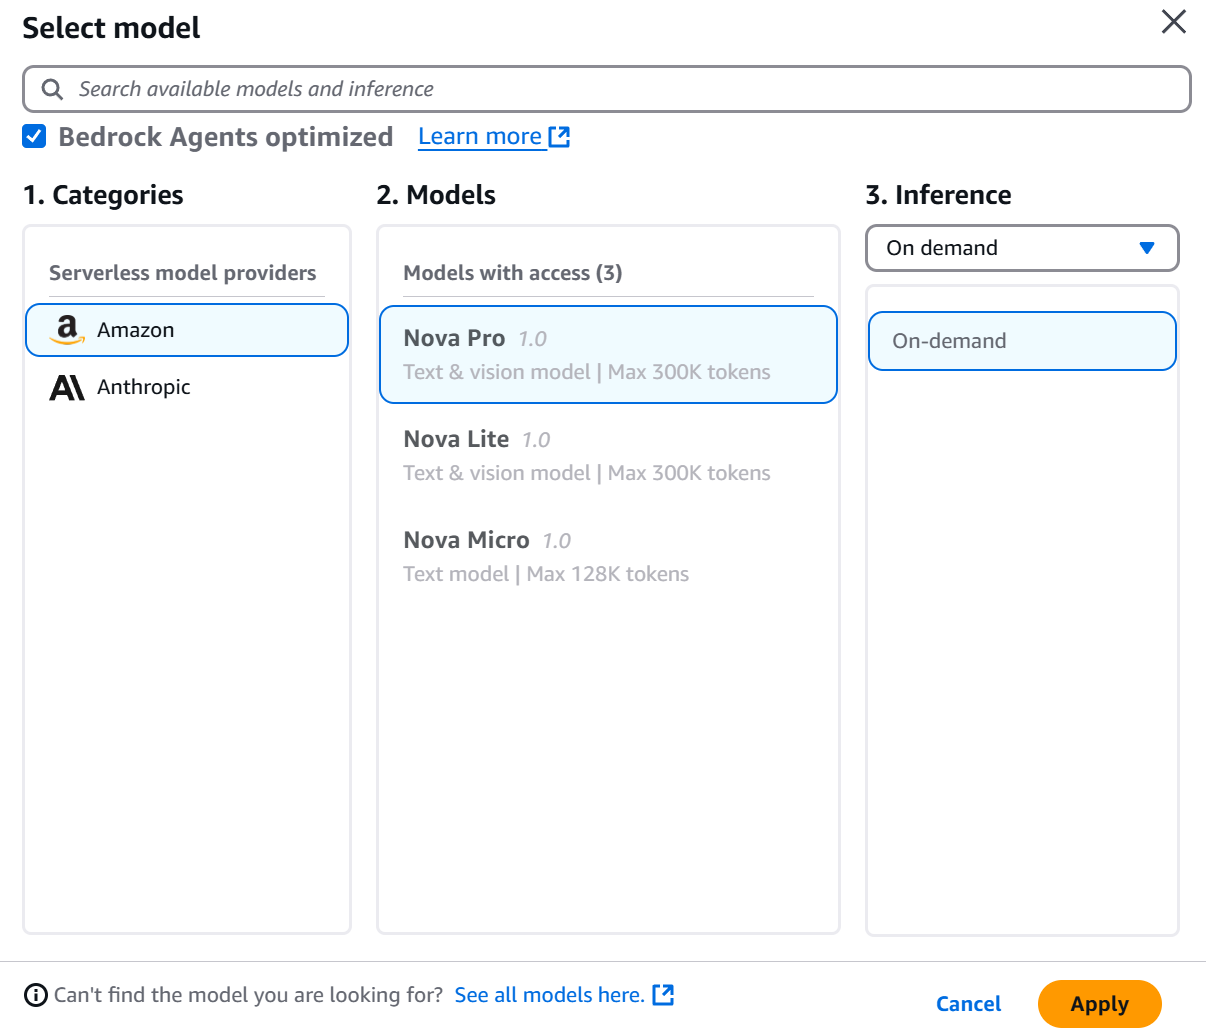The width and height of the screenshot is (1206, 1035).
Task: Uncheck Bedrock Agents optimized checkbox
Action: [35, 137]
